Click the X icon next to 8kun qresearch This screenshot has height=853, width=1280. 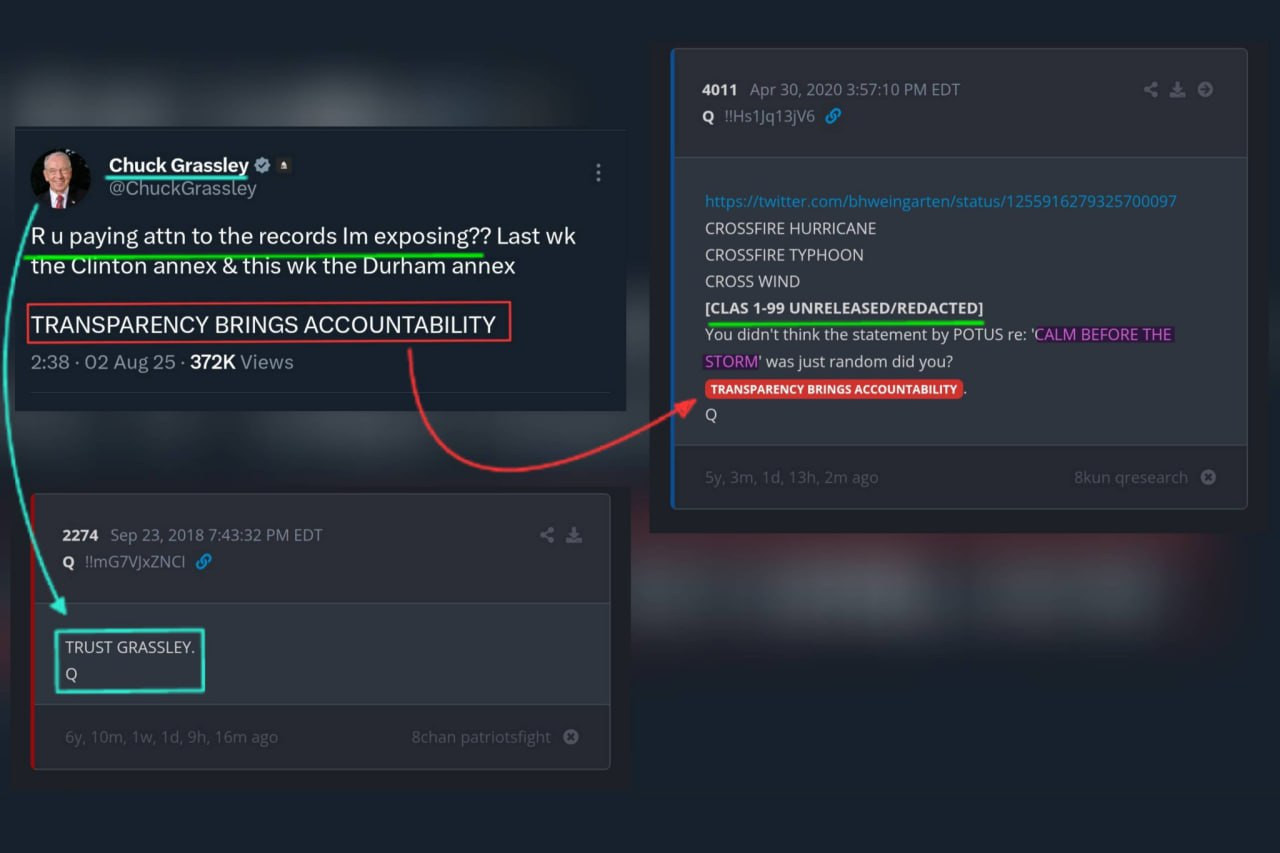click(1208, 477)
